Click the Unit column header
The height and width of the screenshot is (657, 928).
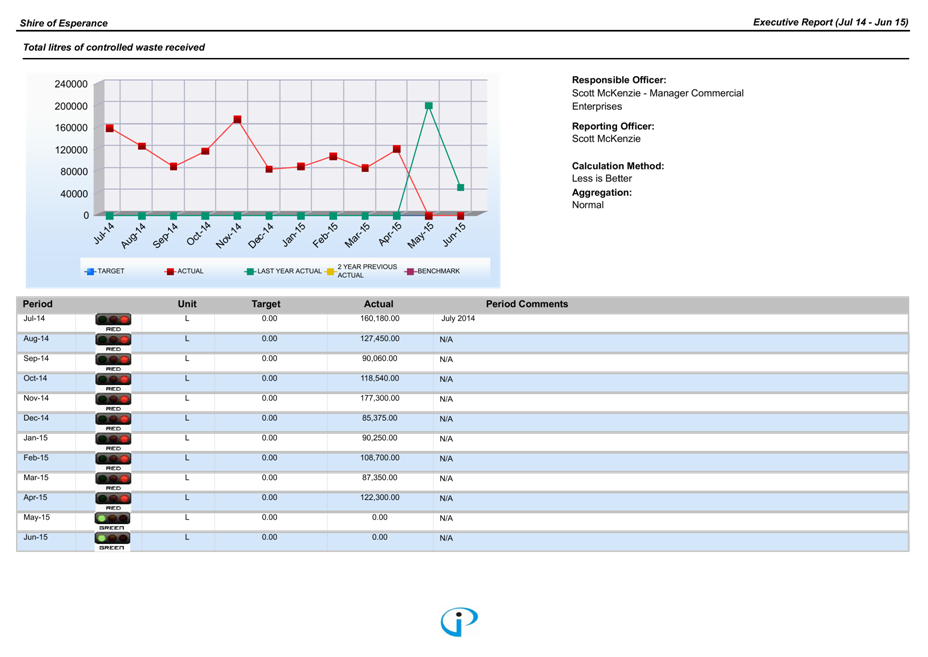(187, 304)
